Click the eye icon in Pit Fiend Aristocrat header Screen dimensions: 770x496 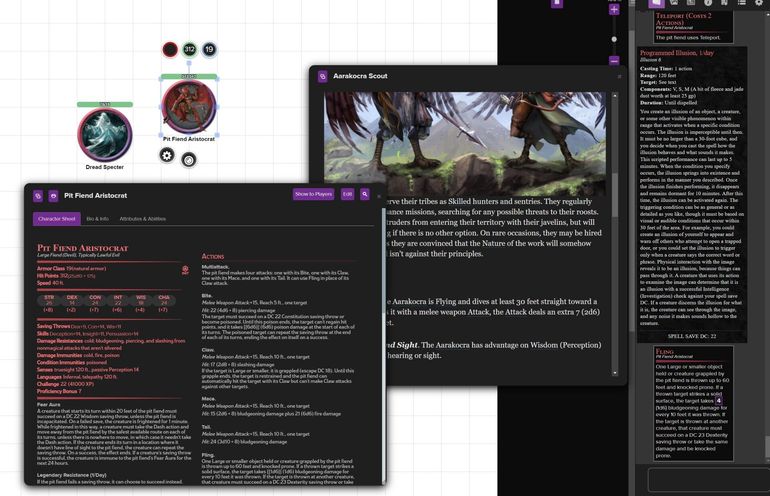(54, 196)
